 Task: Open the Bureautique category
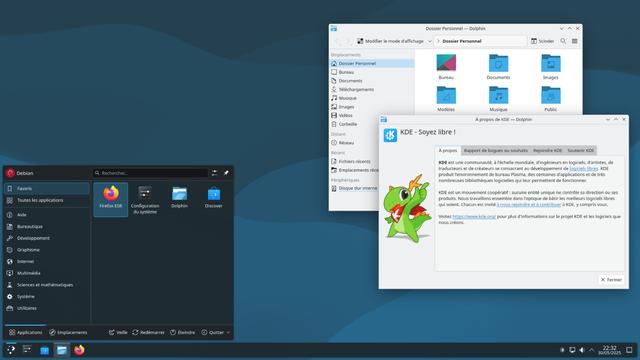[47, 227]
